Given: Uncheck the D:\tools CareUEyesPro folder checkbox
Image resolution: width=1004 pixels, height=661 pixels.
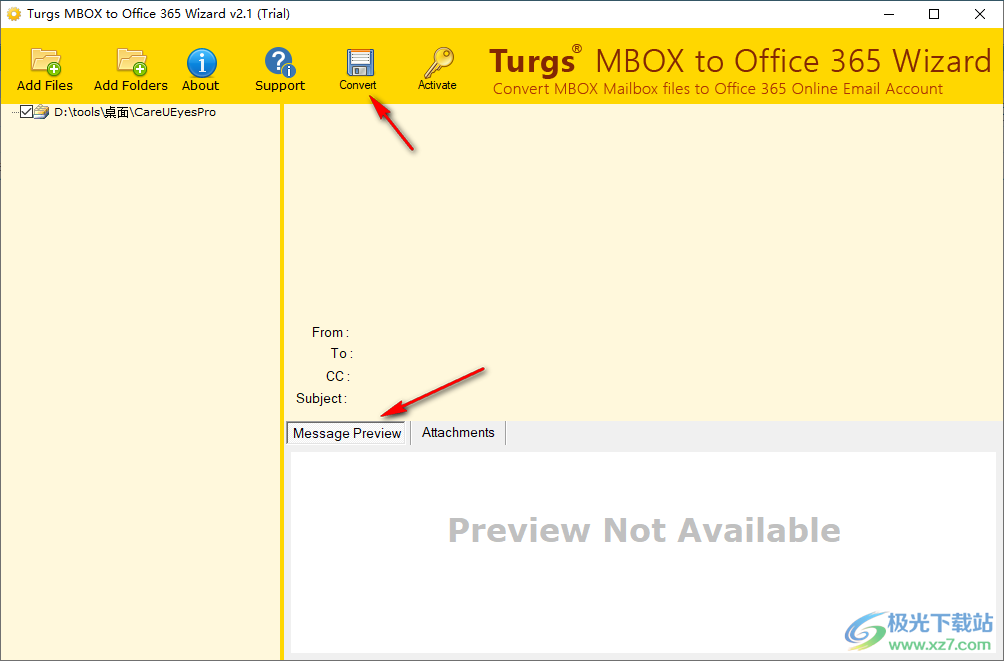Looking at the screenshot, I should tap(26, 112).
